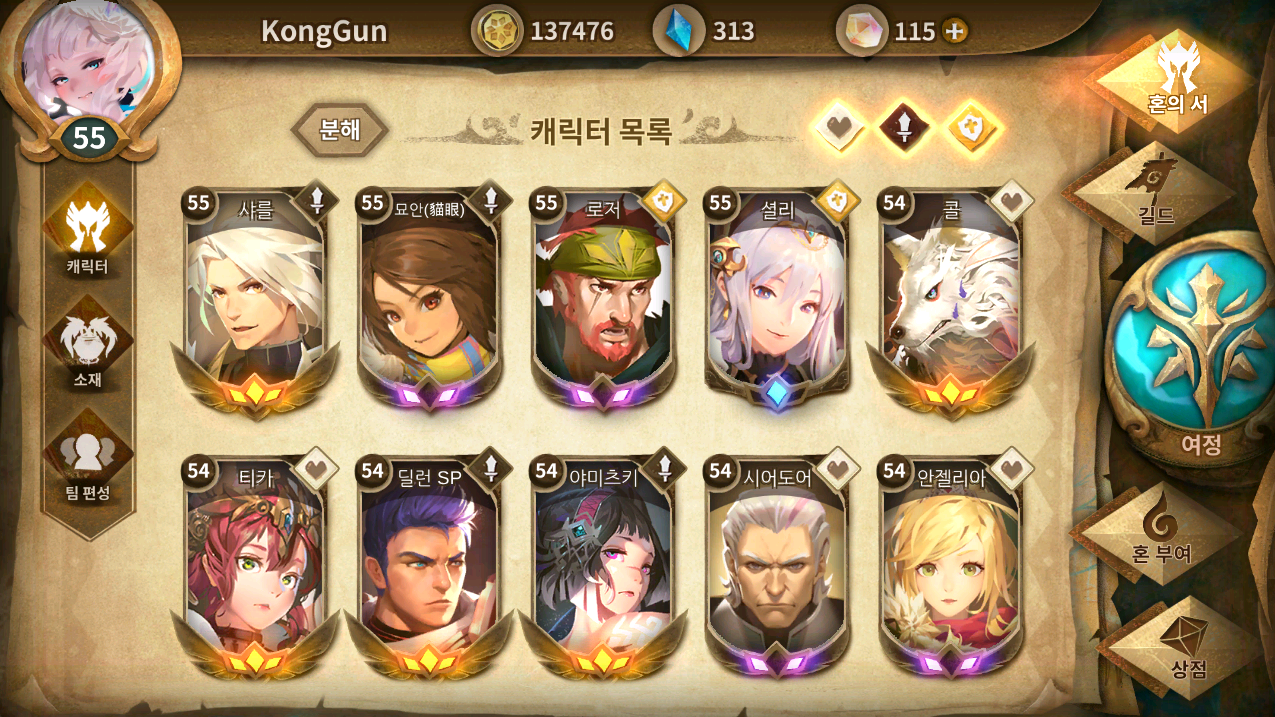The height and width of the screenshot is (717, 1275).
Task: Toggle the sword type filter
Action: click(x=904, y=127)
